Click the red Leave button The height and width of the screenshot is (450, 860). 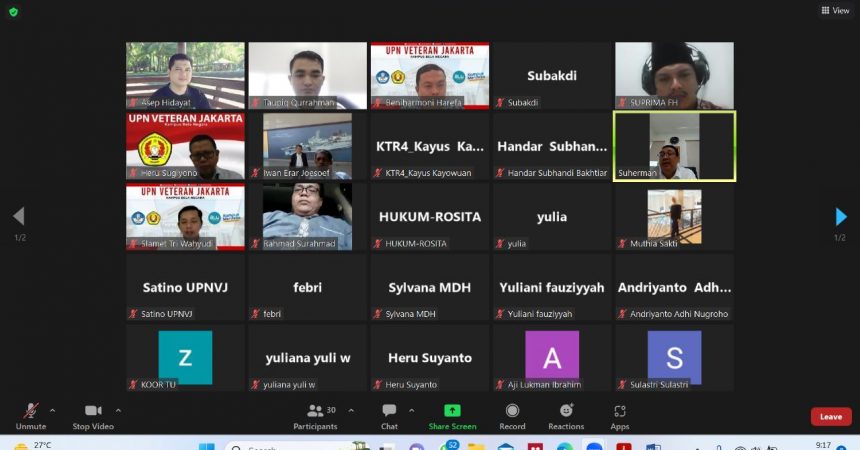830,417
